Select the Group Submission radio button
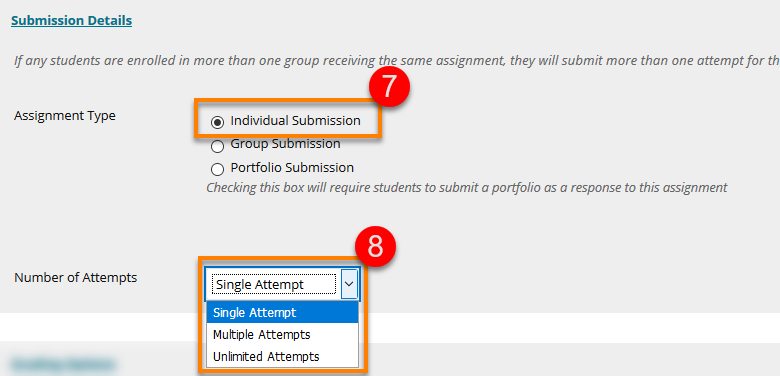 point(217,146)
